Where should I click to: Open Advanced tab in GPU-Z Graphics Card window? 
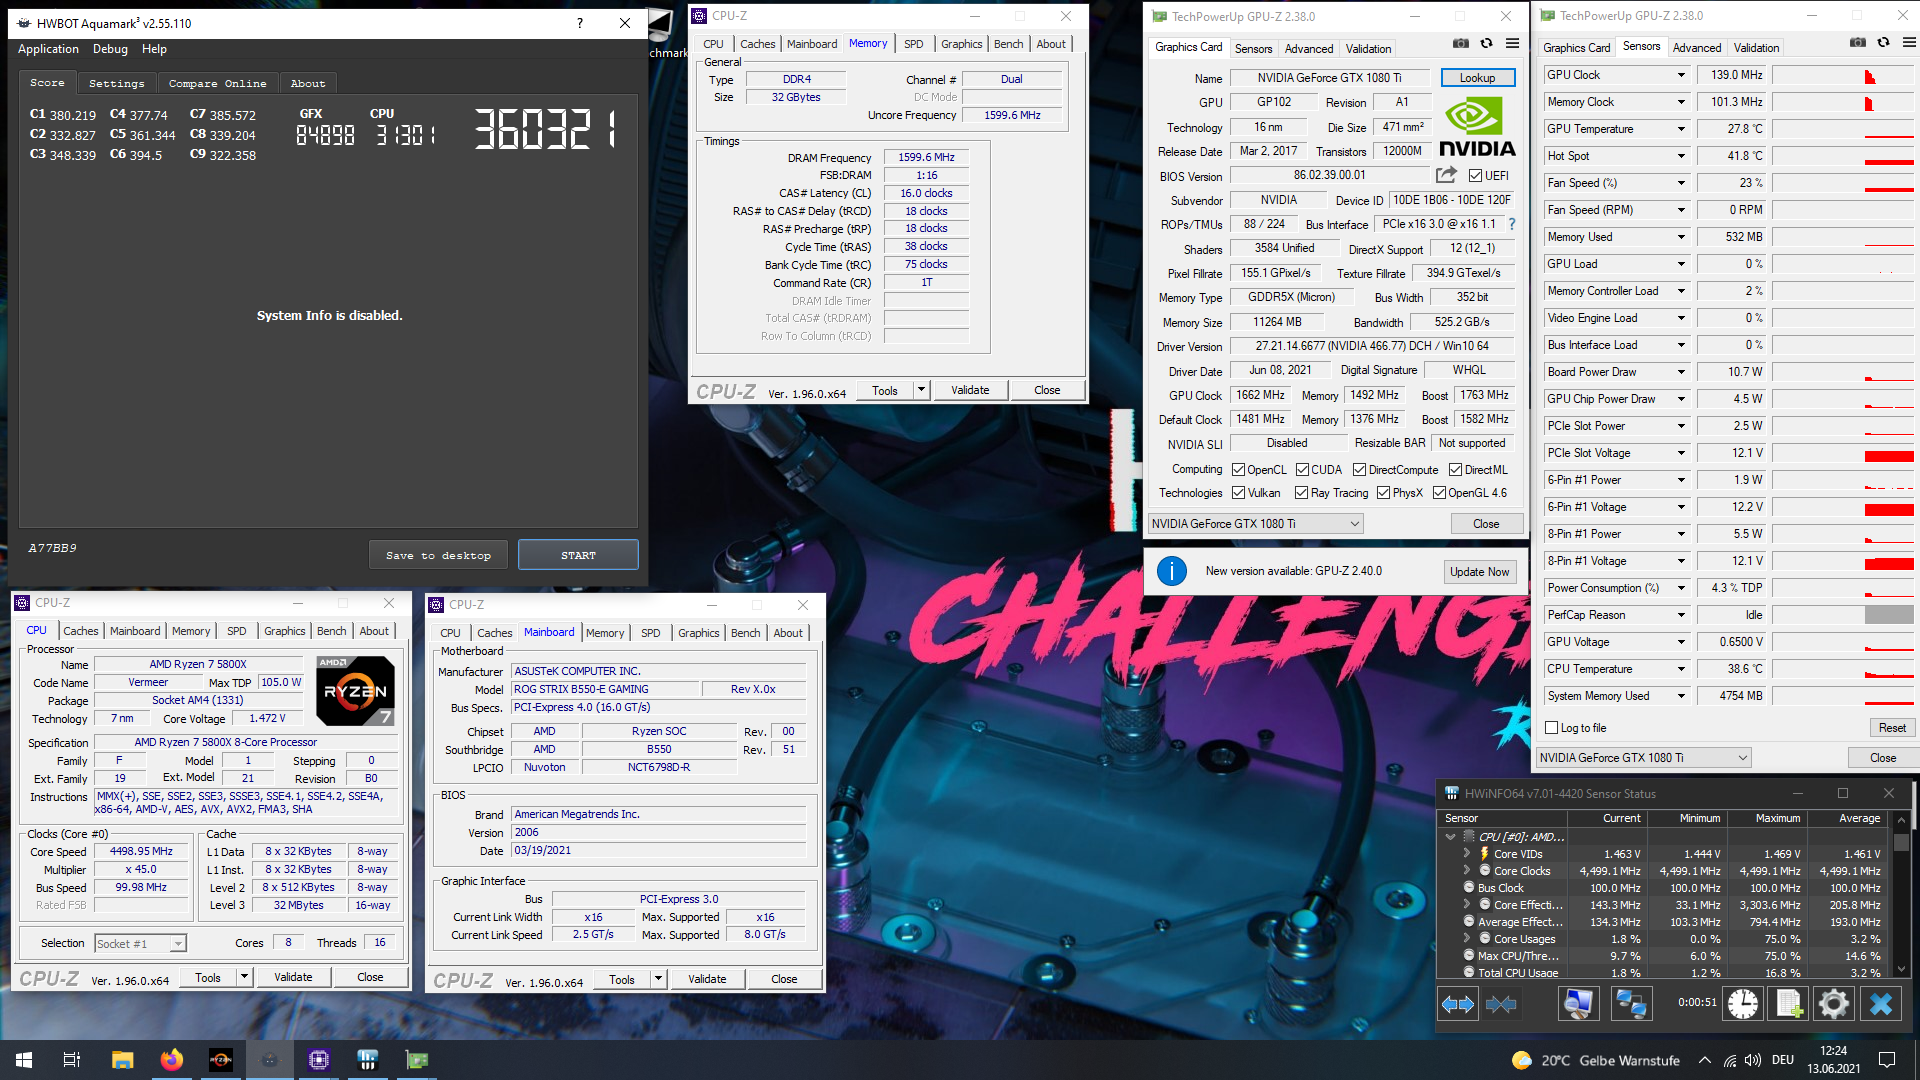click(1309, 49)
